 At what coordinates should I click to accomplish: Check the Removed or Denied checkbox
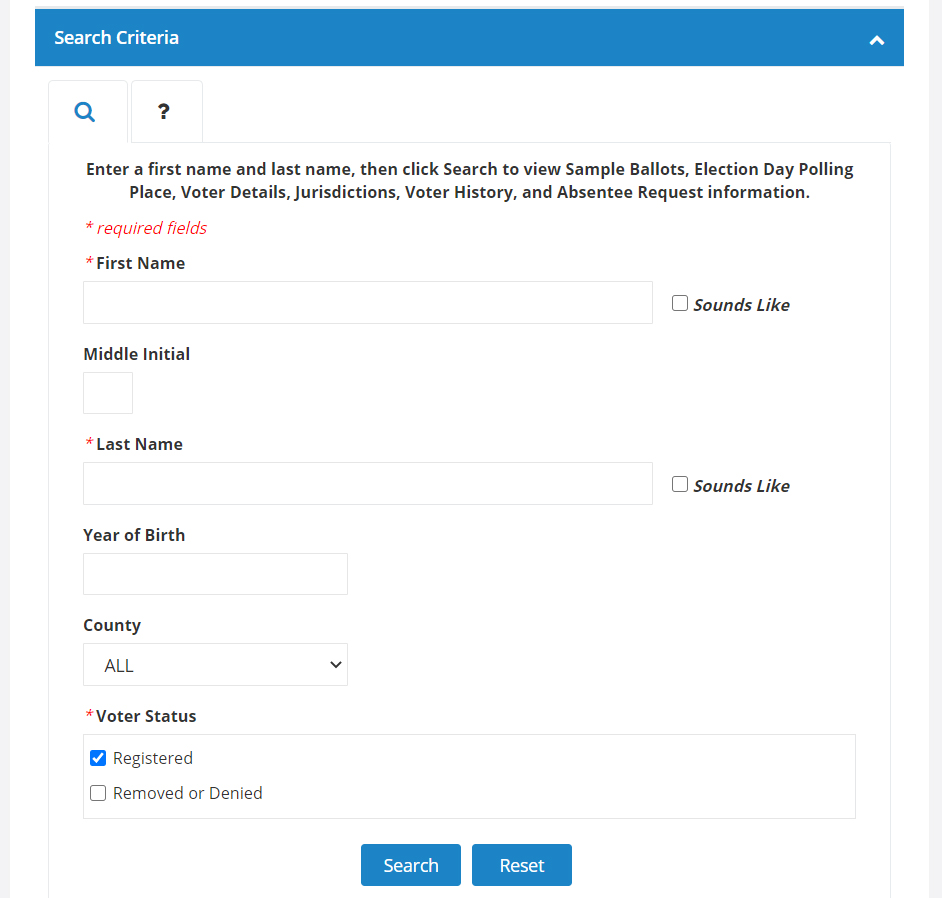(x=98, y=793)
